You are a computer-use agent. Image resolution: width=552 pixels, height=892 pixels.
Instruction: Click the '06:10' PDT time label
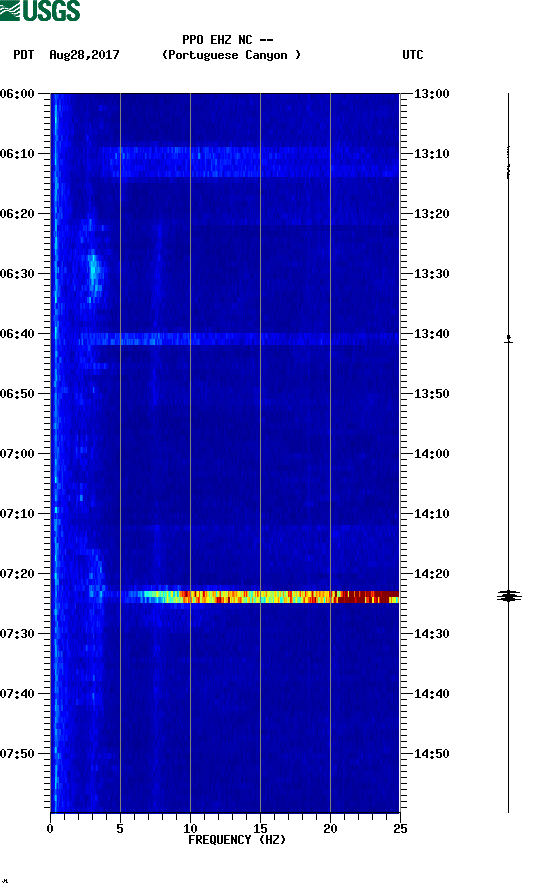click(x=18, y=154)
